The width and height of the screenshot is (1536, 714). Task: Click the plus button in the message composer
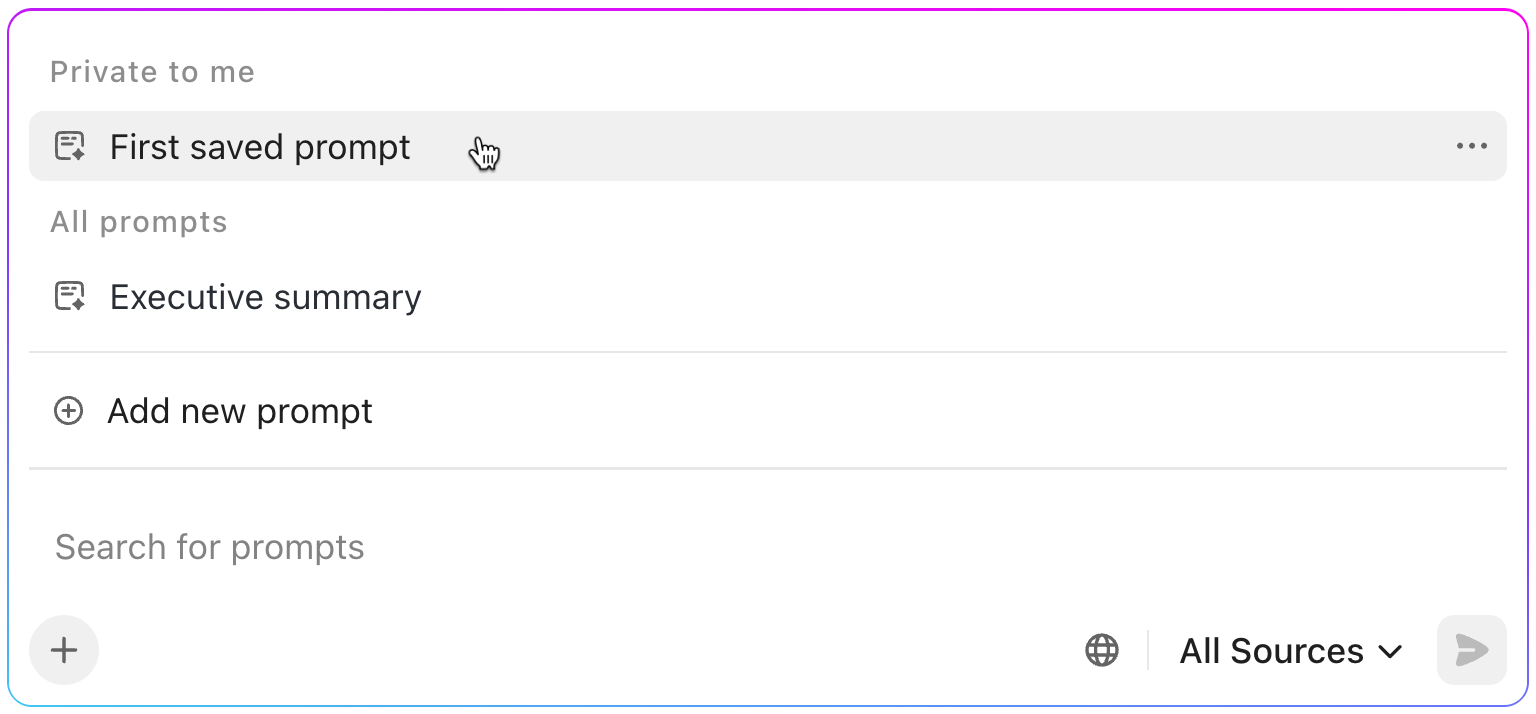[x=64, y=650]
